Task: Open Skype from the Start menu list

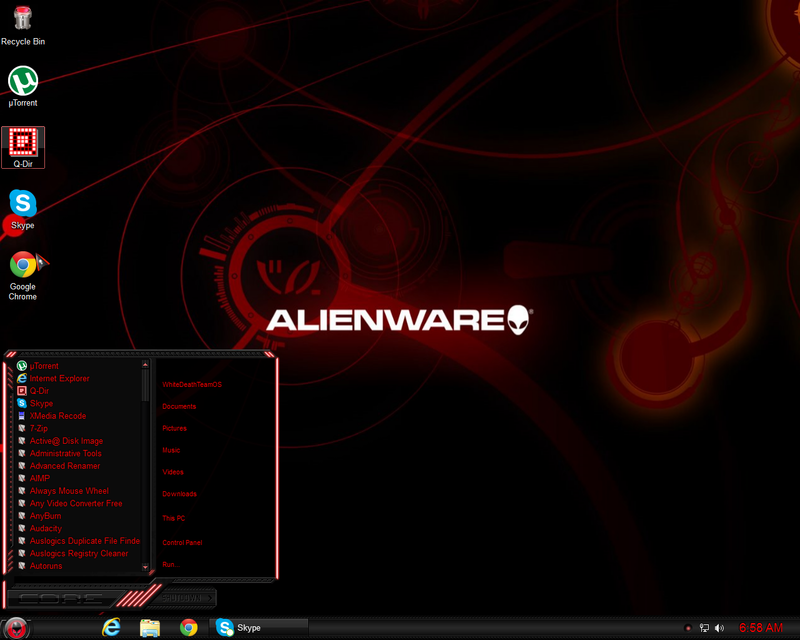Action: (x=35, y=403)
